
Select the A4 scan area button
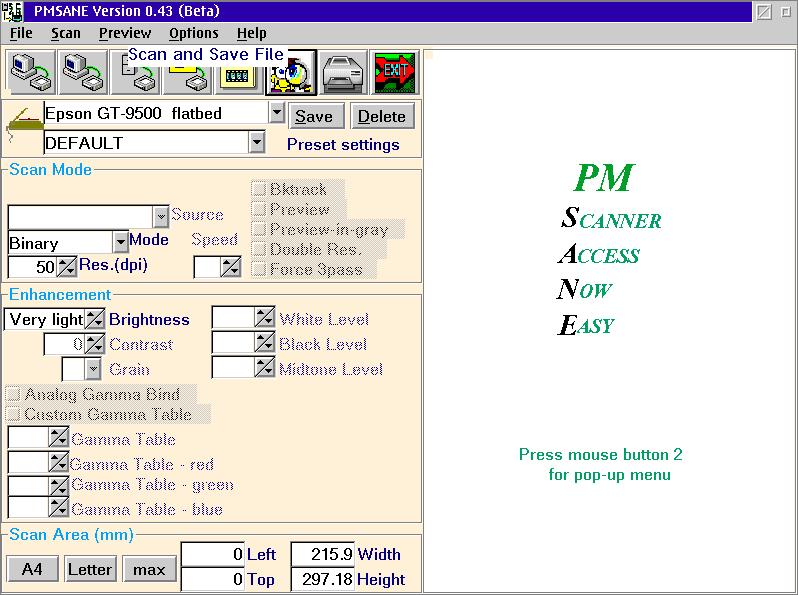coord(32,569)
